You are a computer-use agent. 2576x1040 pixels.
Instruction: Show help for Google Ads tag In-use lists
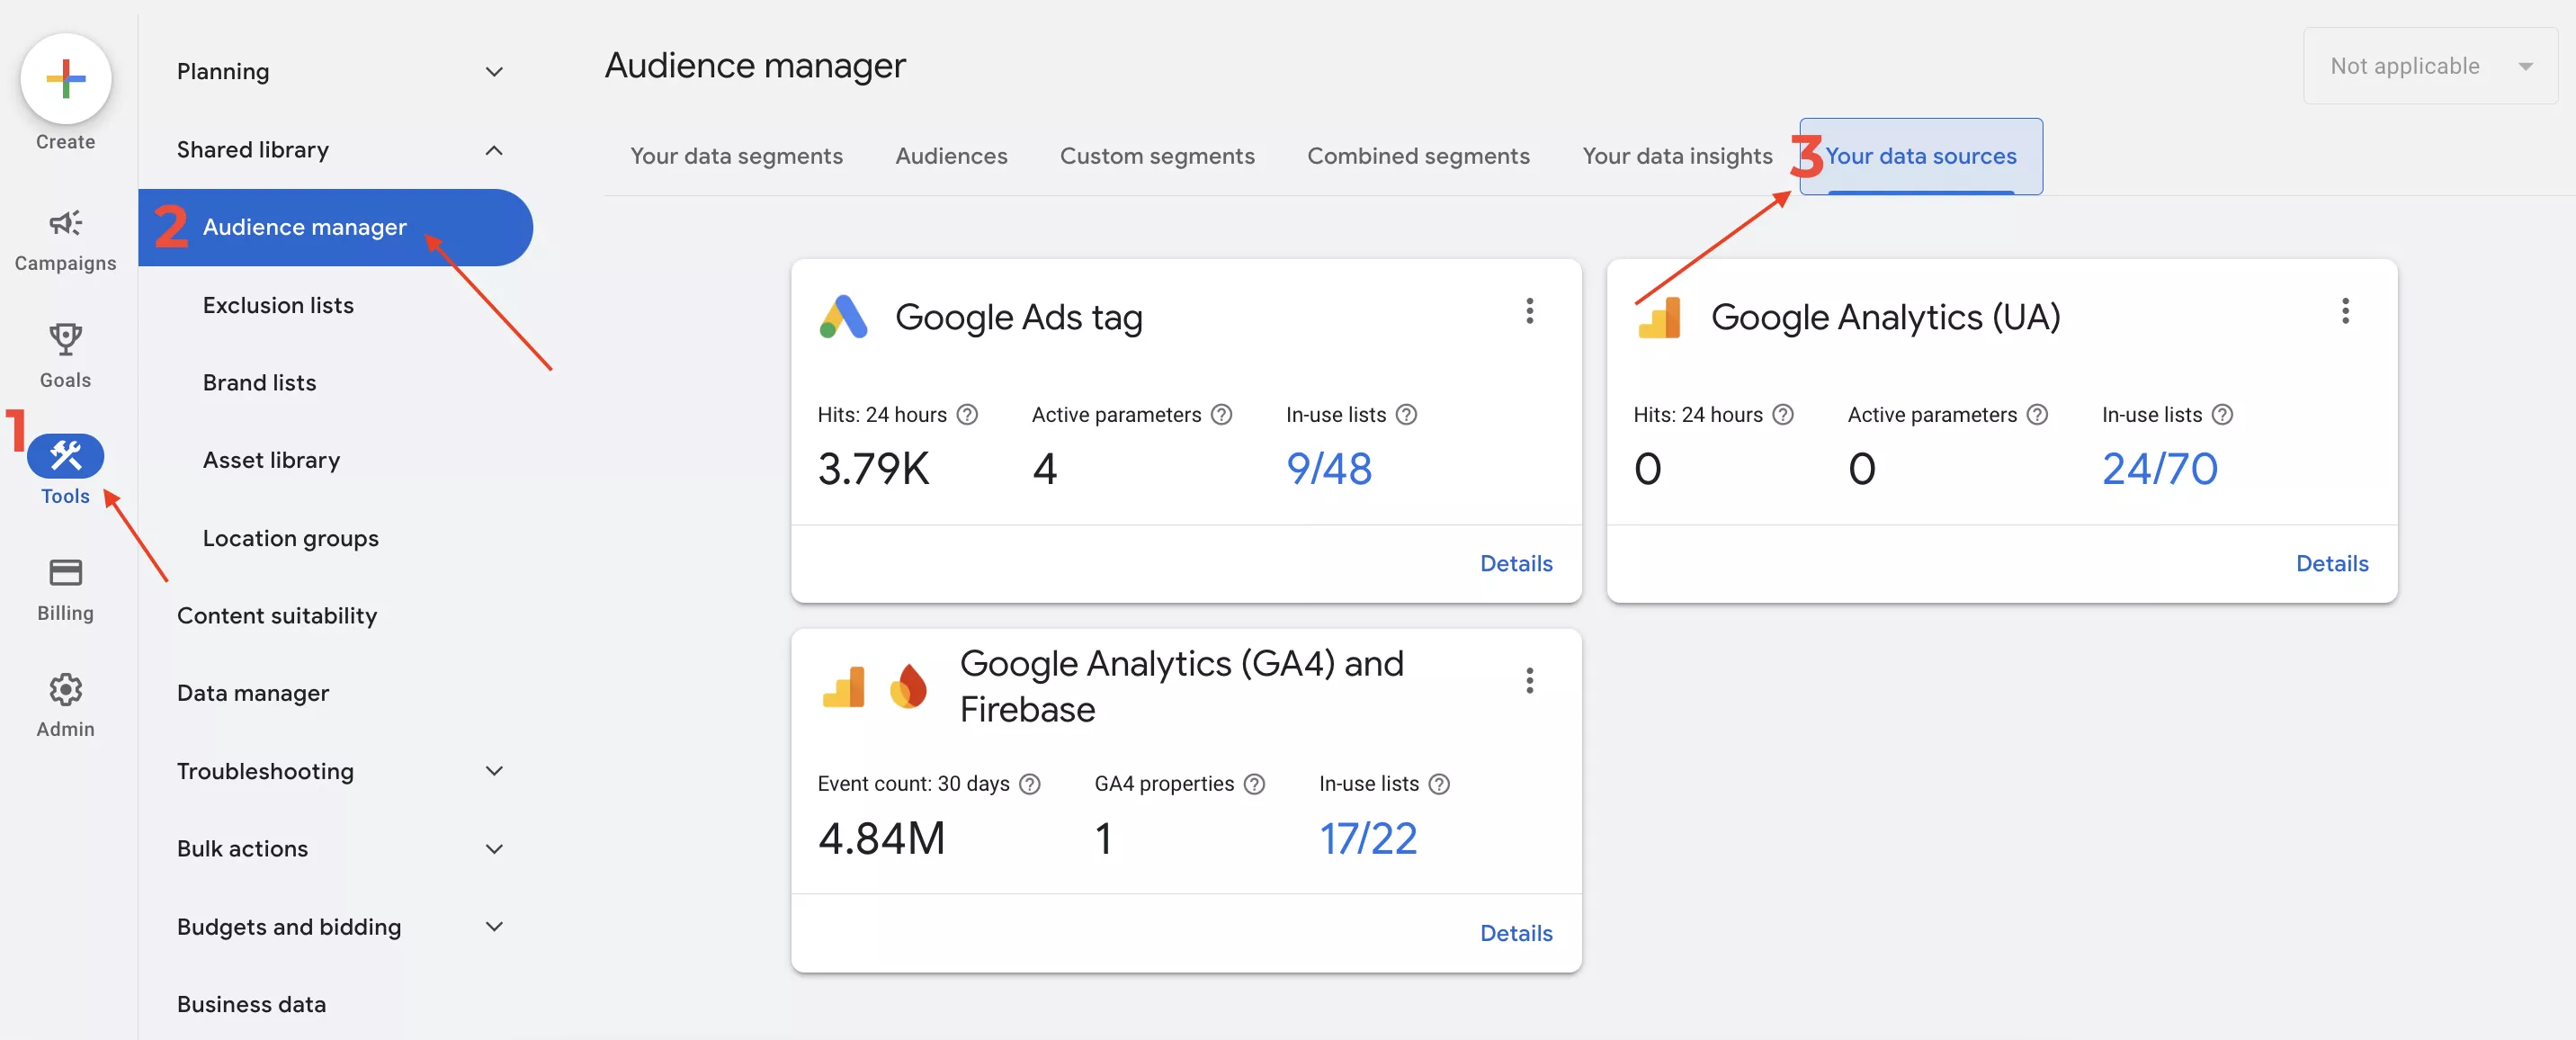(x=1406, y=414)
